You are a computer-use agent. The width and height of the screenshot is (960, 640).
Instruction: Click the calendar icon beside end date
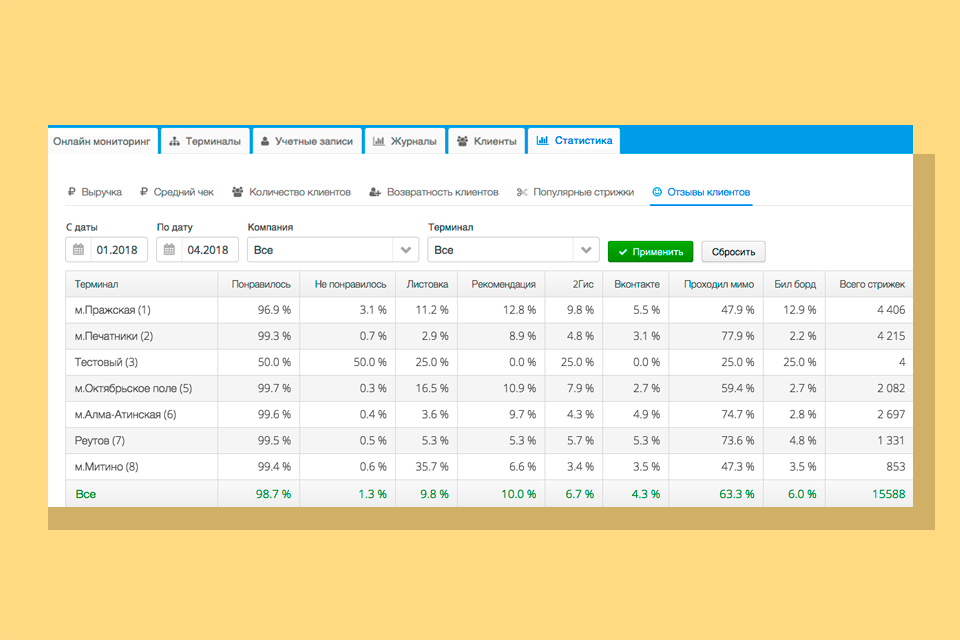coord(170,250)
